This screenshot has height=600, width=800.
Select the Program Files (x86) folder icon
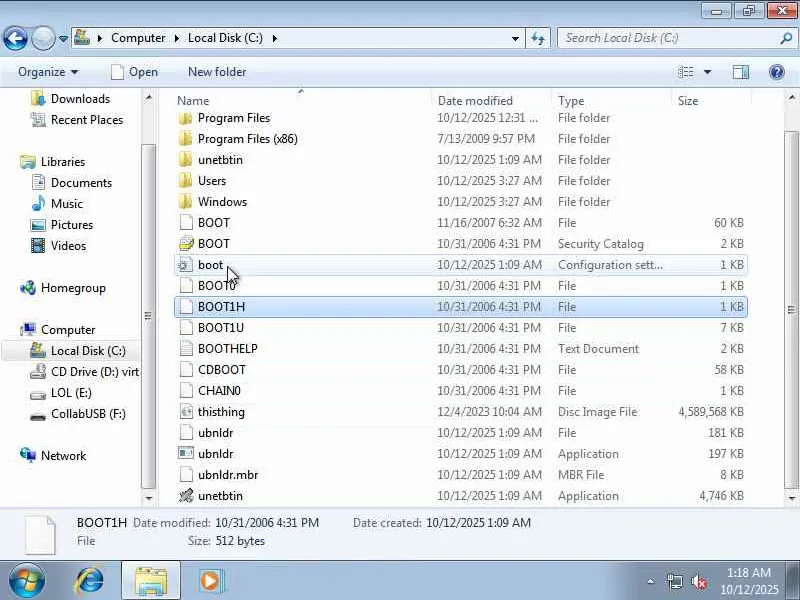186,139
